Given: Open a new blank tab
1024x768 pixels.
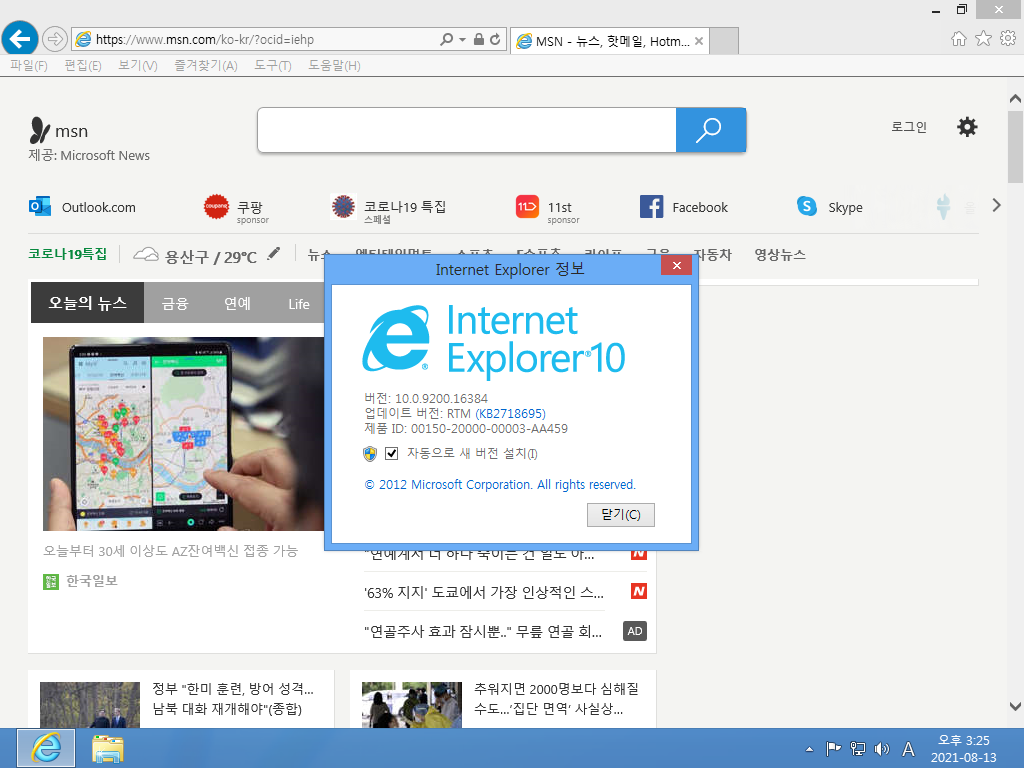Looking at the screenshot, I should [x=724, y=41].
